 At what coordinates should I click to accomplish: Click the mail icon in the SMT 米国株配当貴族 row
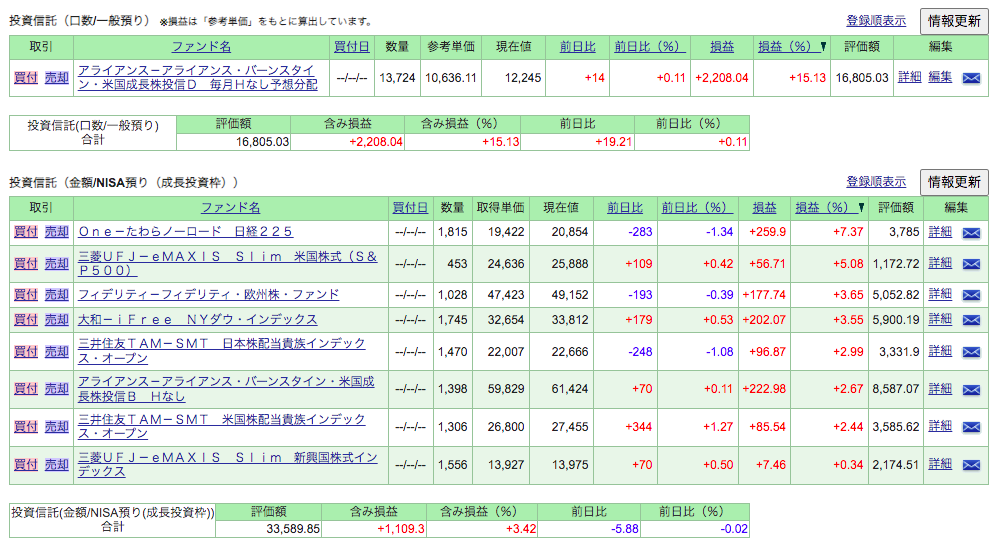pos(971,427)
